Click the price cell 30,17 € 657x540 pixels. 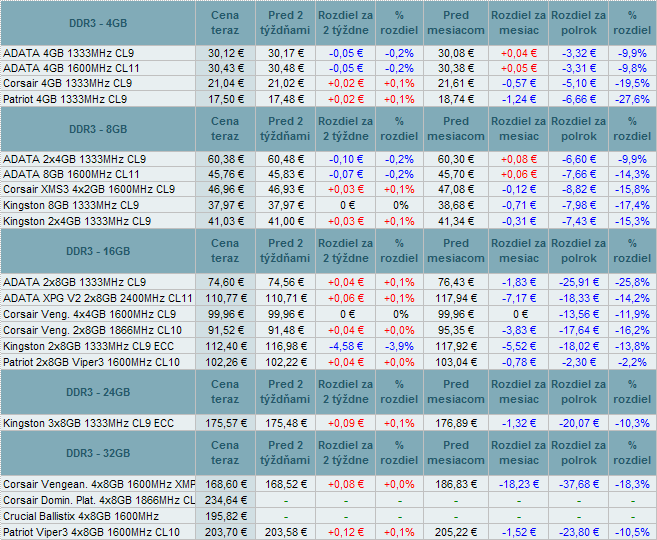[286, 53]
